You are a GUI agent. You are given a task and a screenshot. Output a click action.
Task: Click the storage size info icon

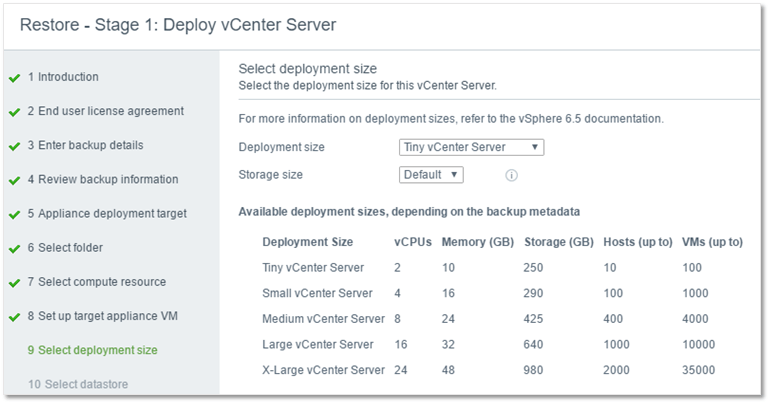click(x=511, y=175)
